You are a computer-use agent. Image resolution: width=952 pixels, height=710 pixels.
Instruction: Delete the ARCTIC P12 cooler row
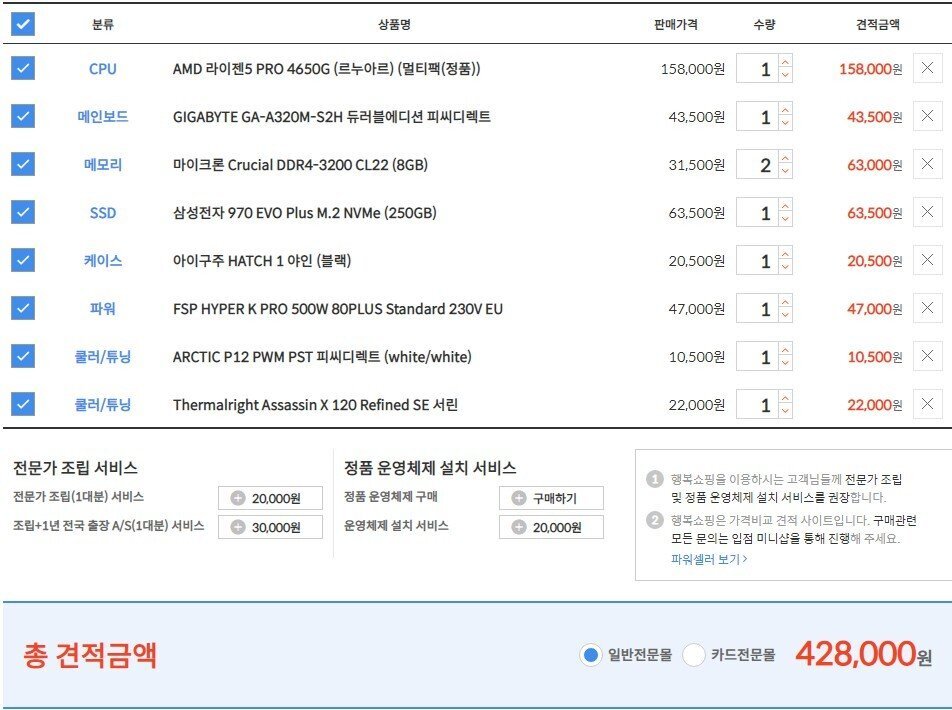tap(927, 356)
